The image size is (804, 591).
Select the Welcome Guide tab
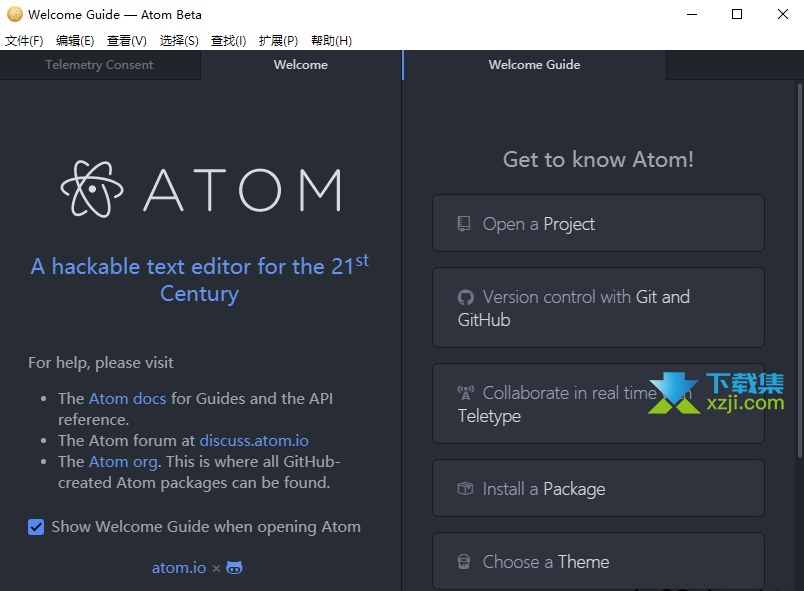534,65
